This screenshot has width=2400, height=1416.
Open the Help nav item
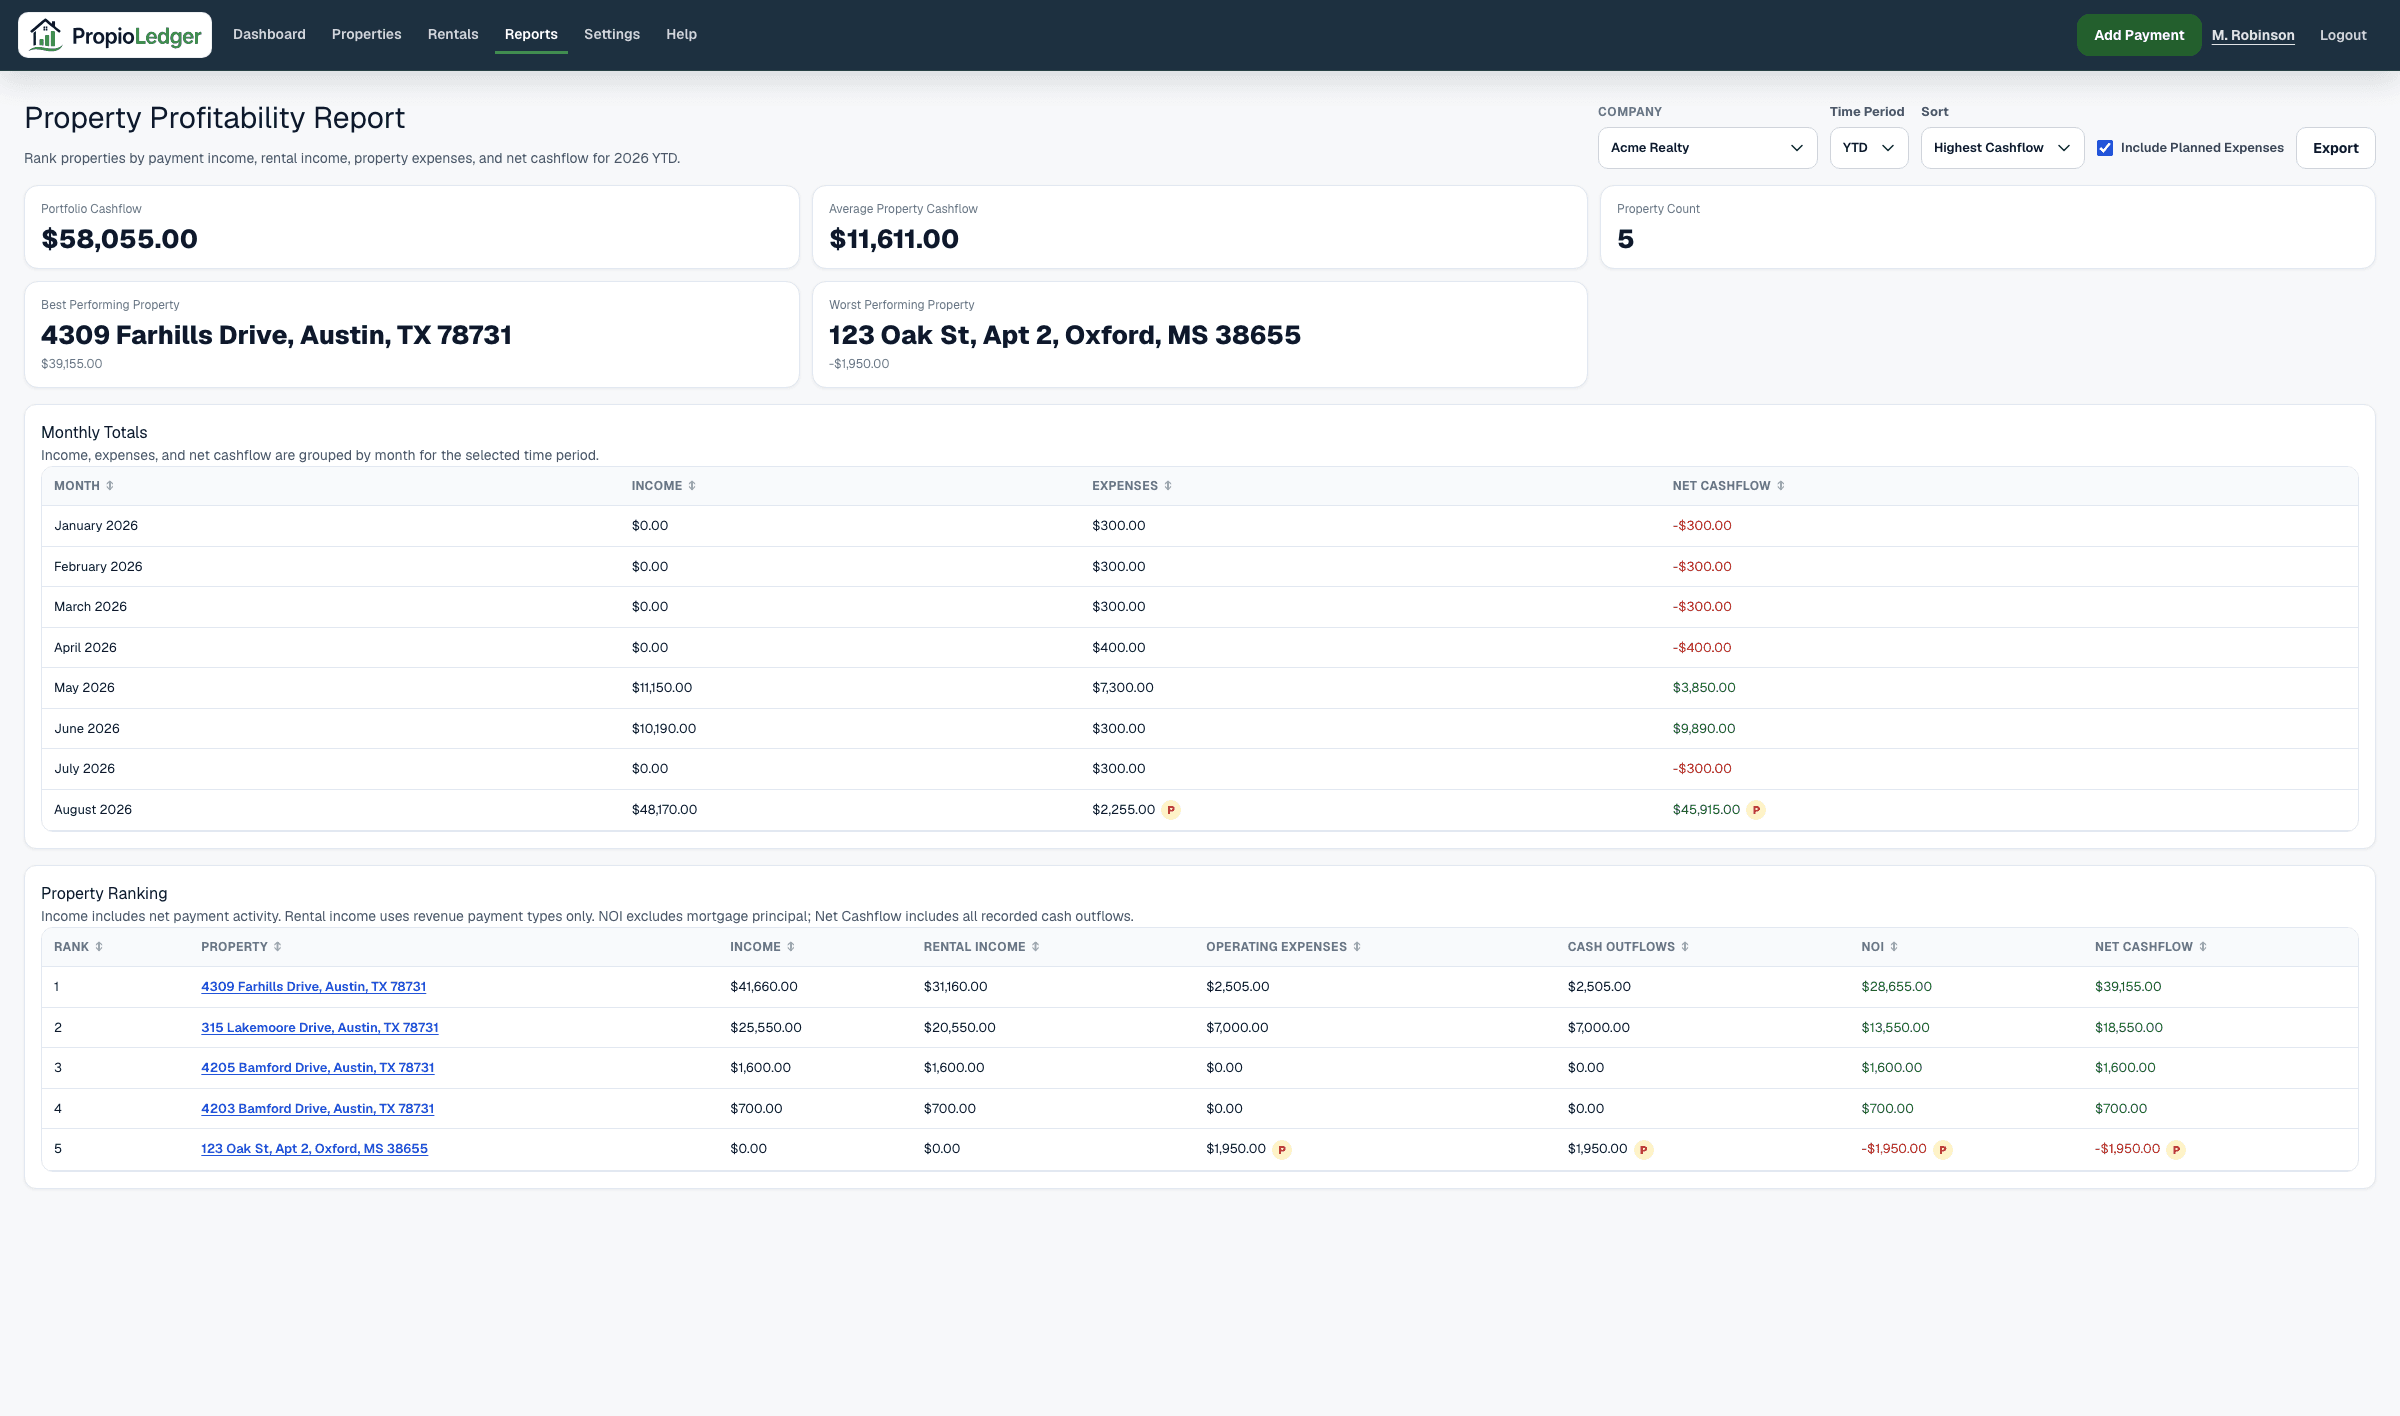[x=681, y=34]
